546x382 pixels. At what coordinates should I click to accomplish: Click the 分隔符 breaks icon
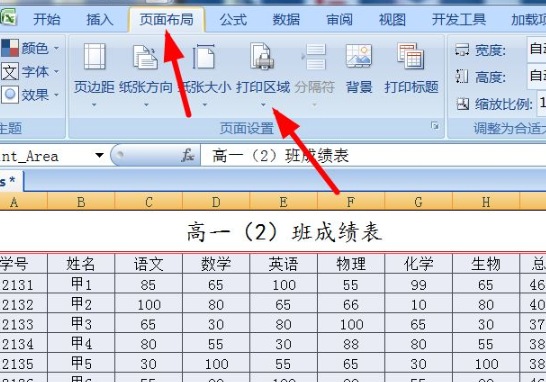[314, 57]
